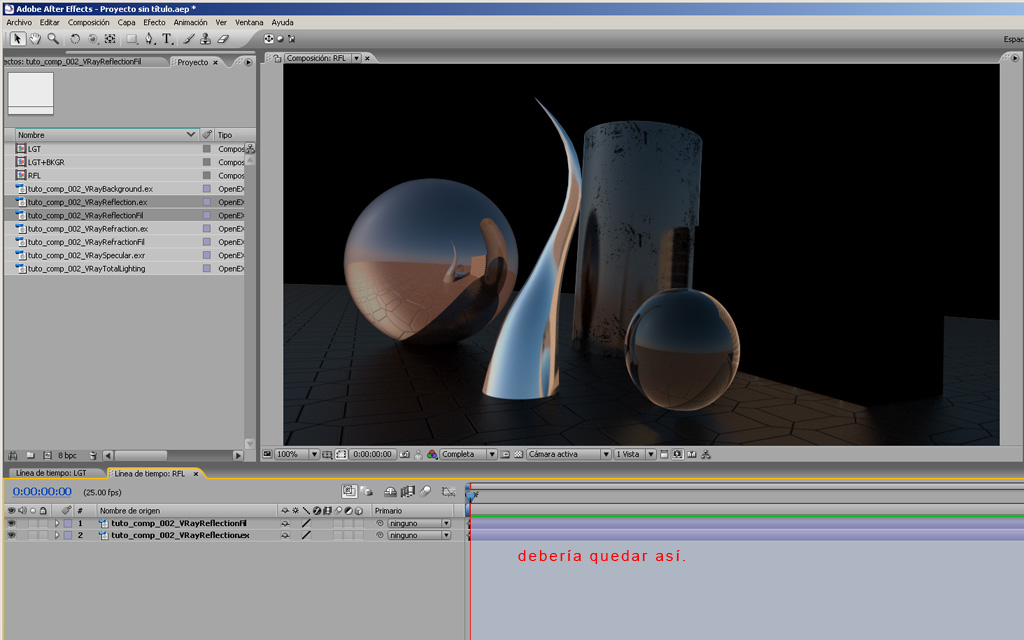
Task: Select the Clone Stamp tool
Action: coord(205,39)
